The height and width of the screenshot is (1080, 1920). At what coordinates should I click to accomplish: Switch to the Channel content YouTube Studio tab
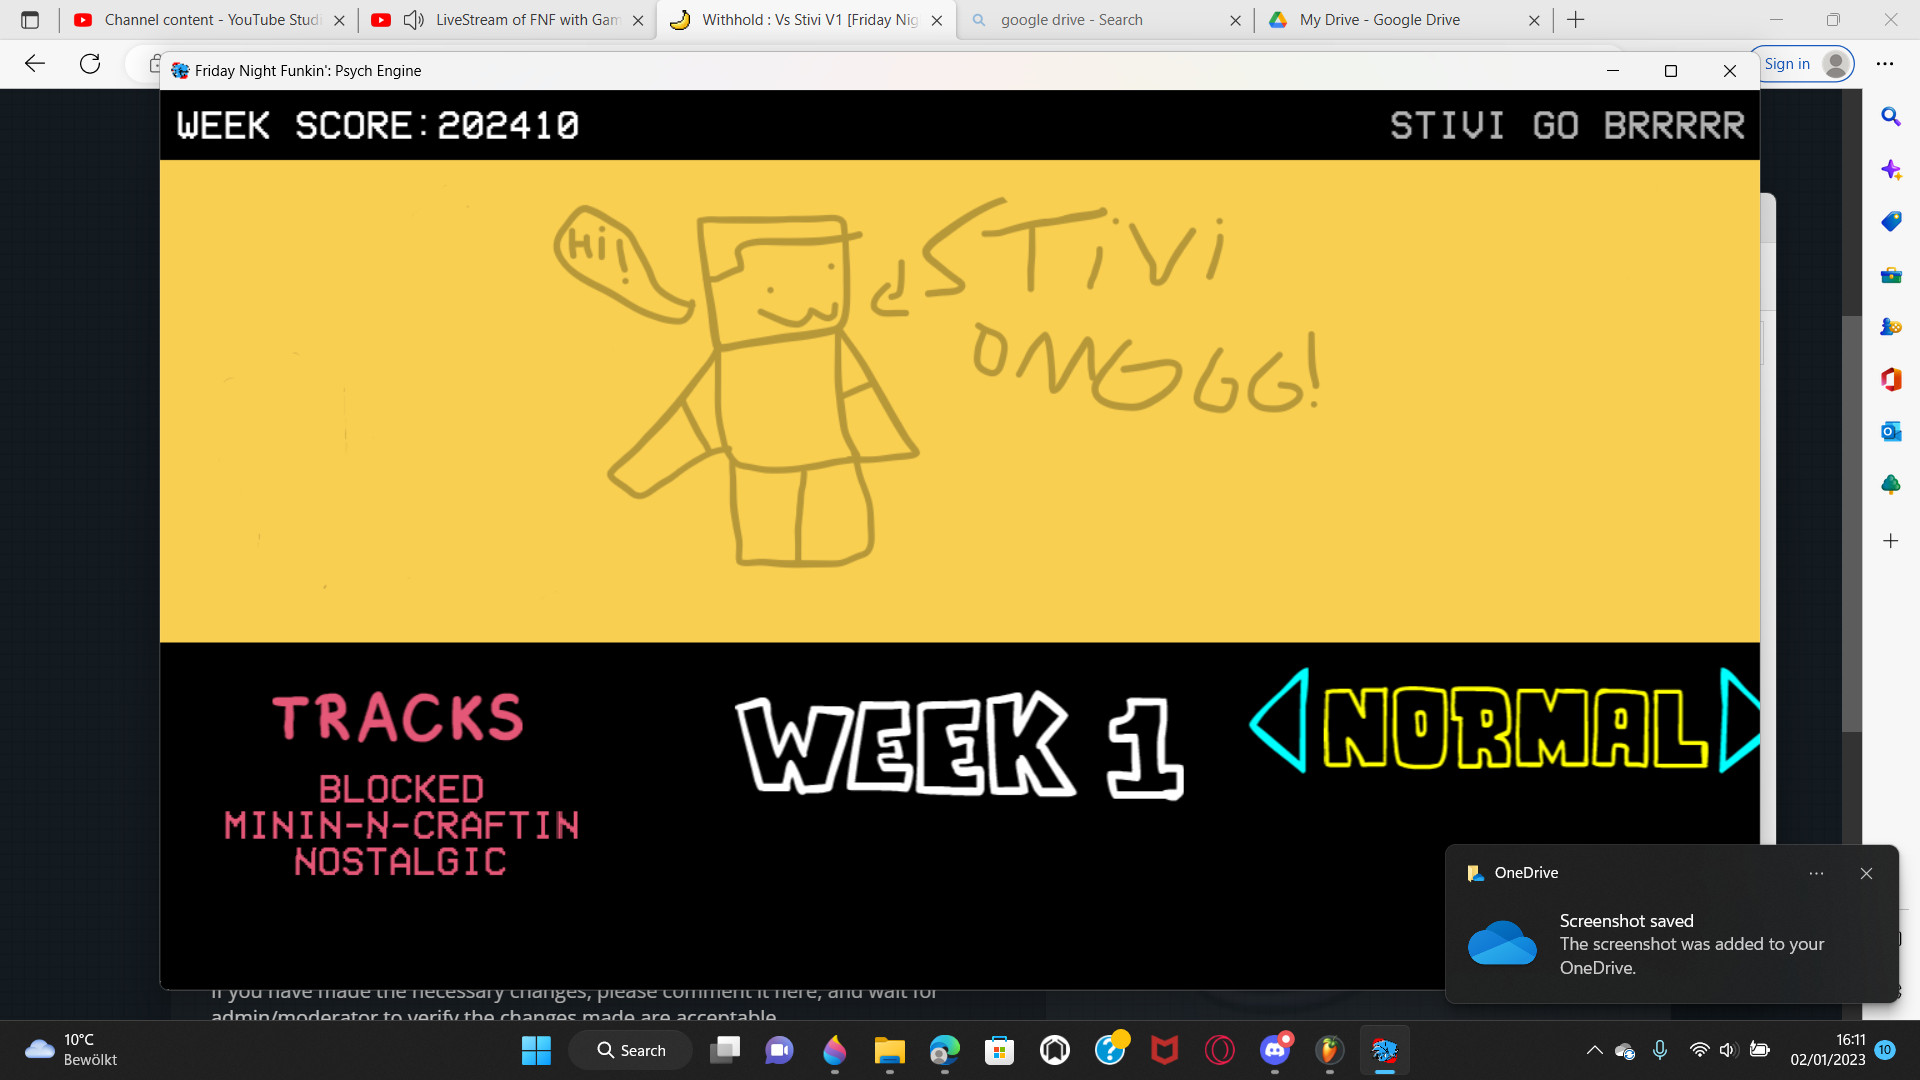[x=200, y=19]
